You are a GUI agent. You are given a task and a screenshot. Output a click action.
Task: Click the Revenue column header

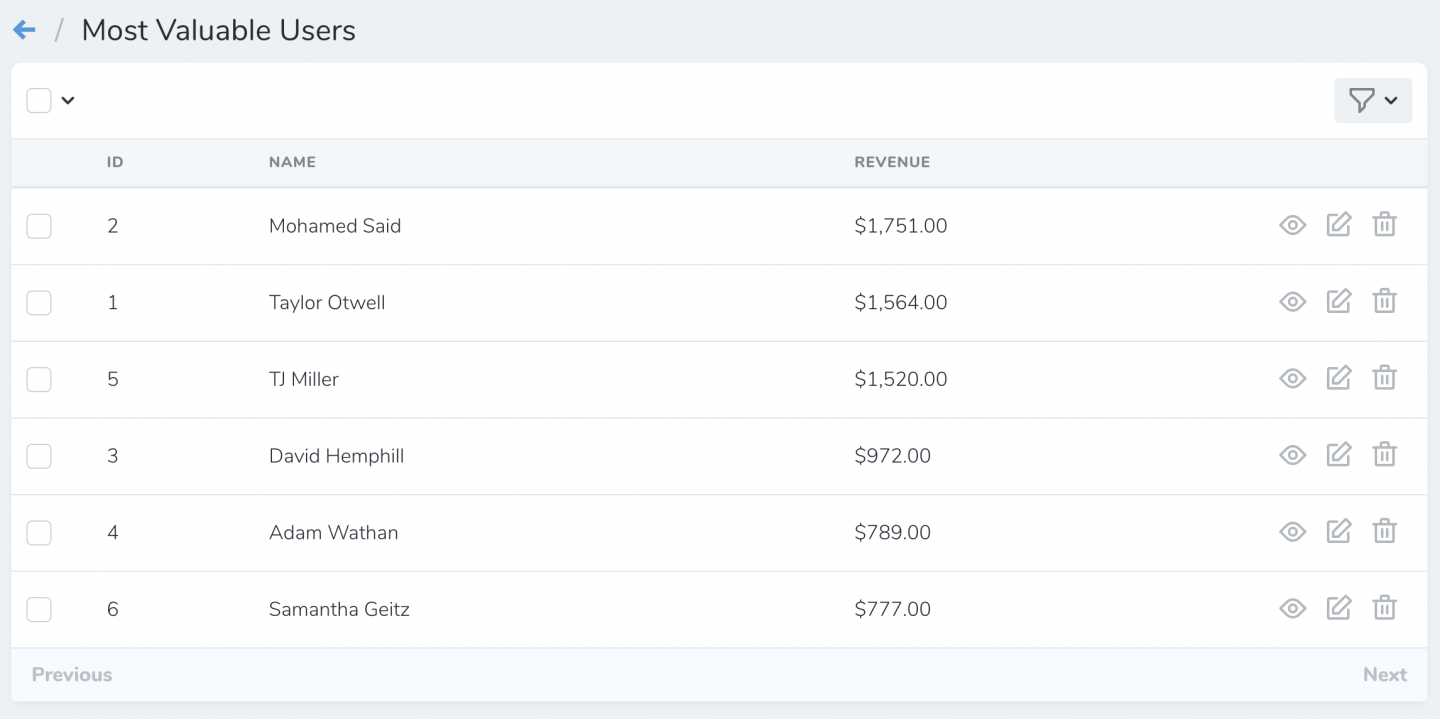coord(892,162)
